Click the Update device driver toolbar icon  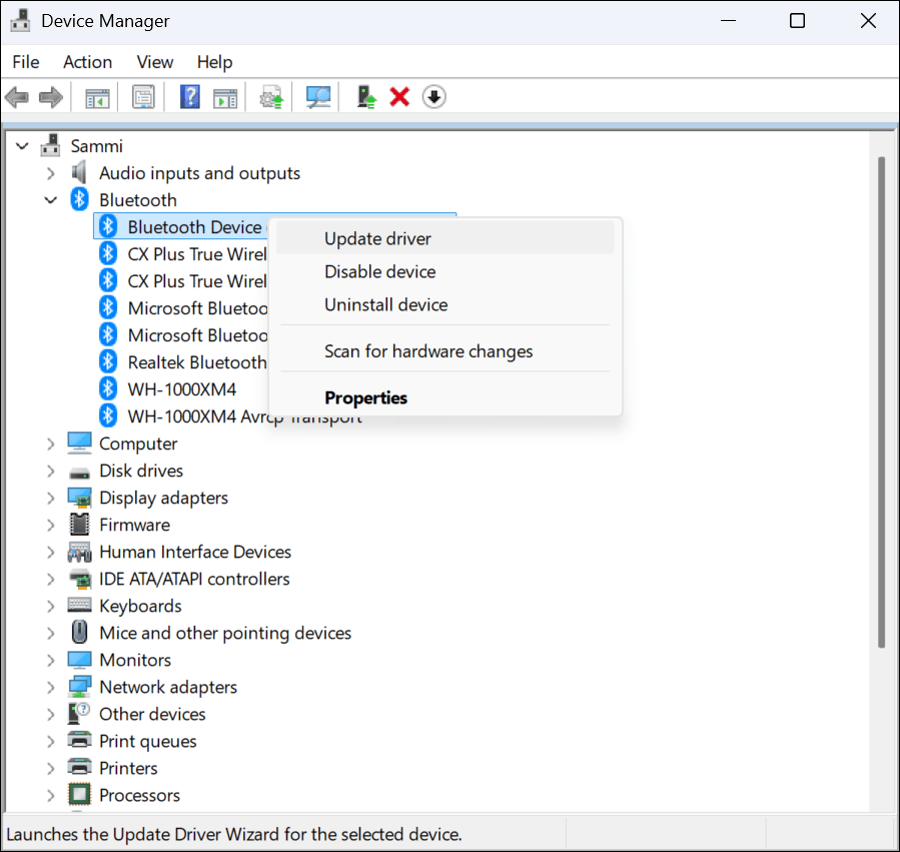[271, 97]
